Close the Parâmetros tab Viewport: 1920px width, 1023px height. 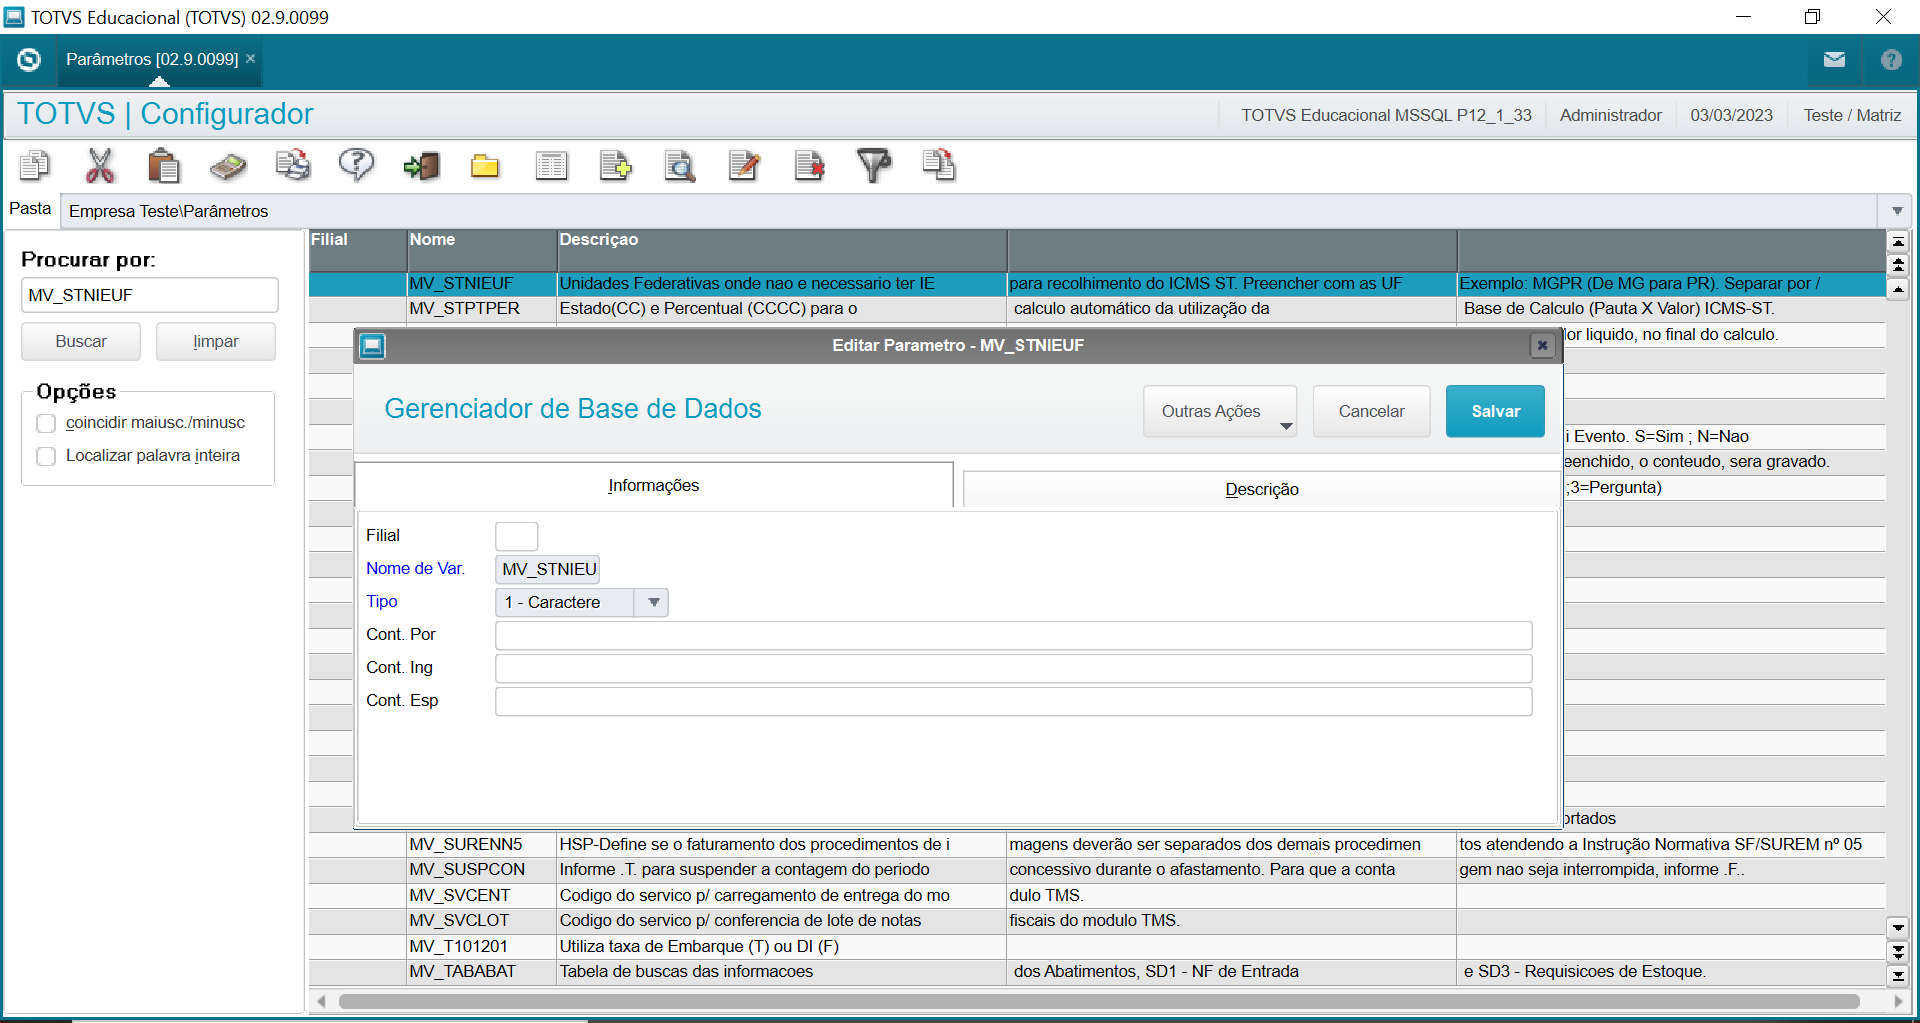251,59
